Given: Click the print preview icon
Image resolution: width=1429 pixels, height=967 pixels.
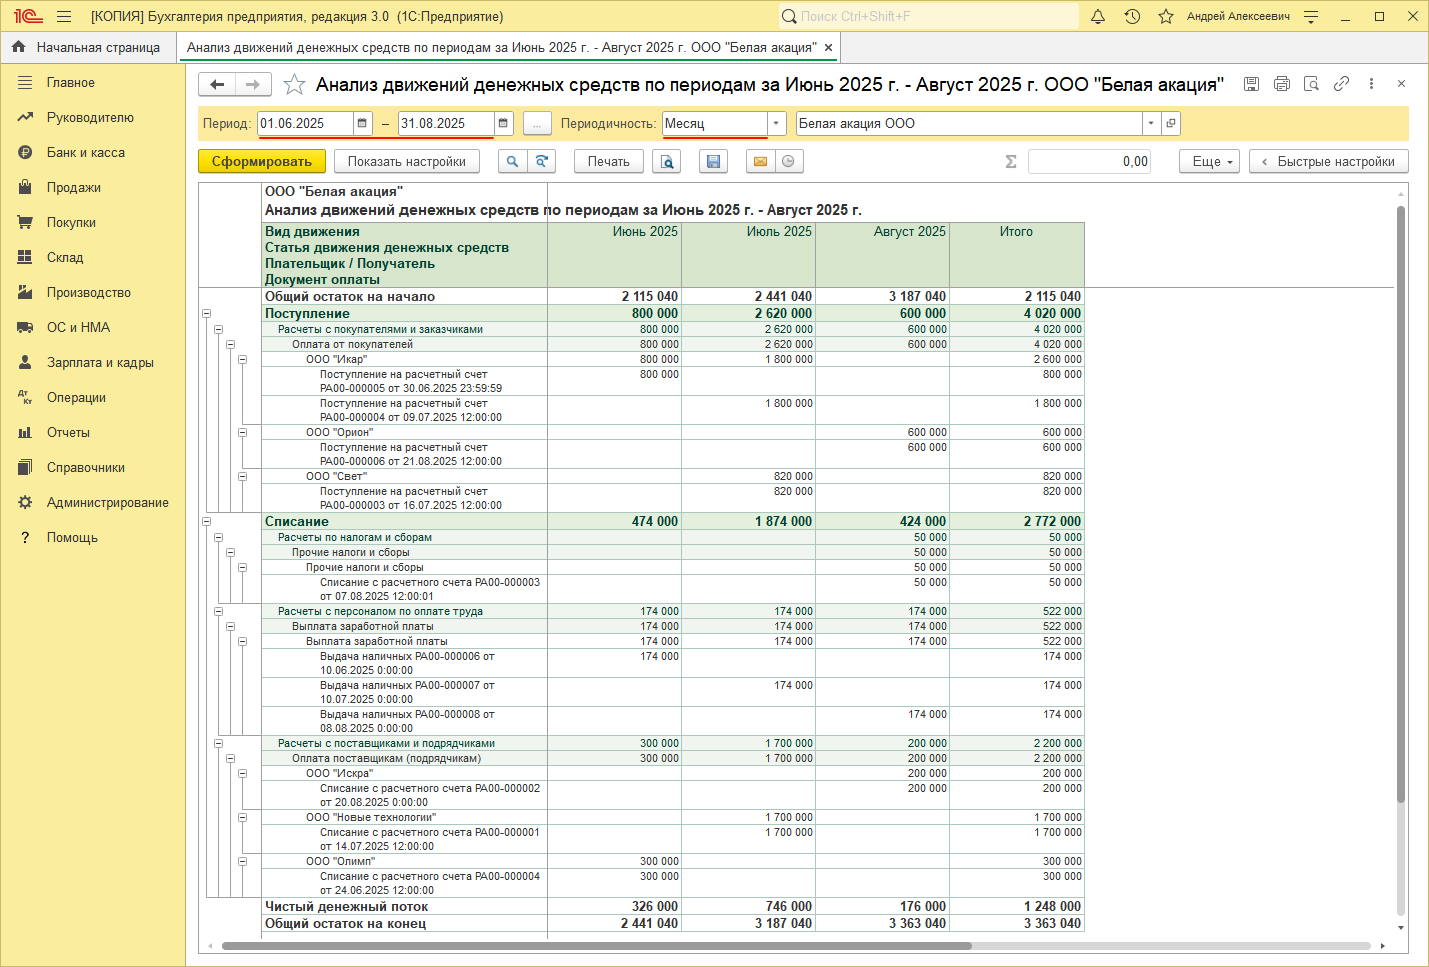Looking at the screenshot, I should (x=667, y=161).
